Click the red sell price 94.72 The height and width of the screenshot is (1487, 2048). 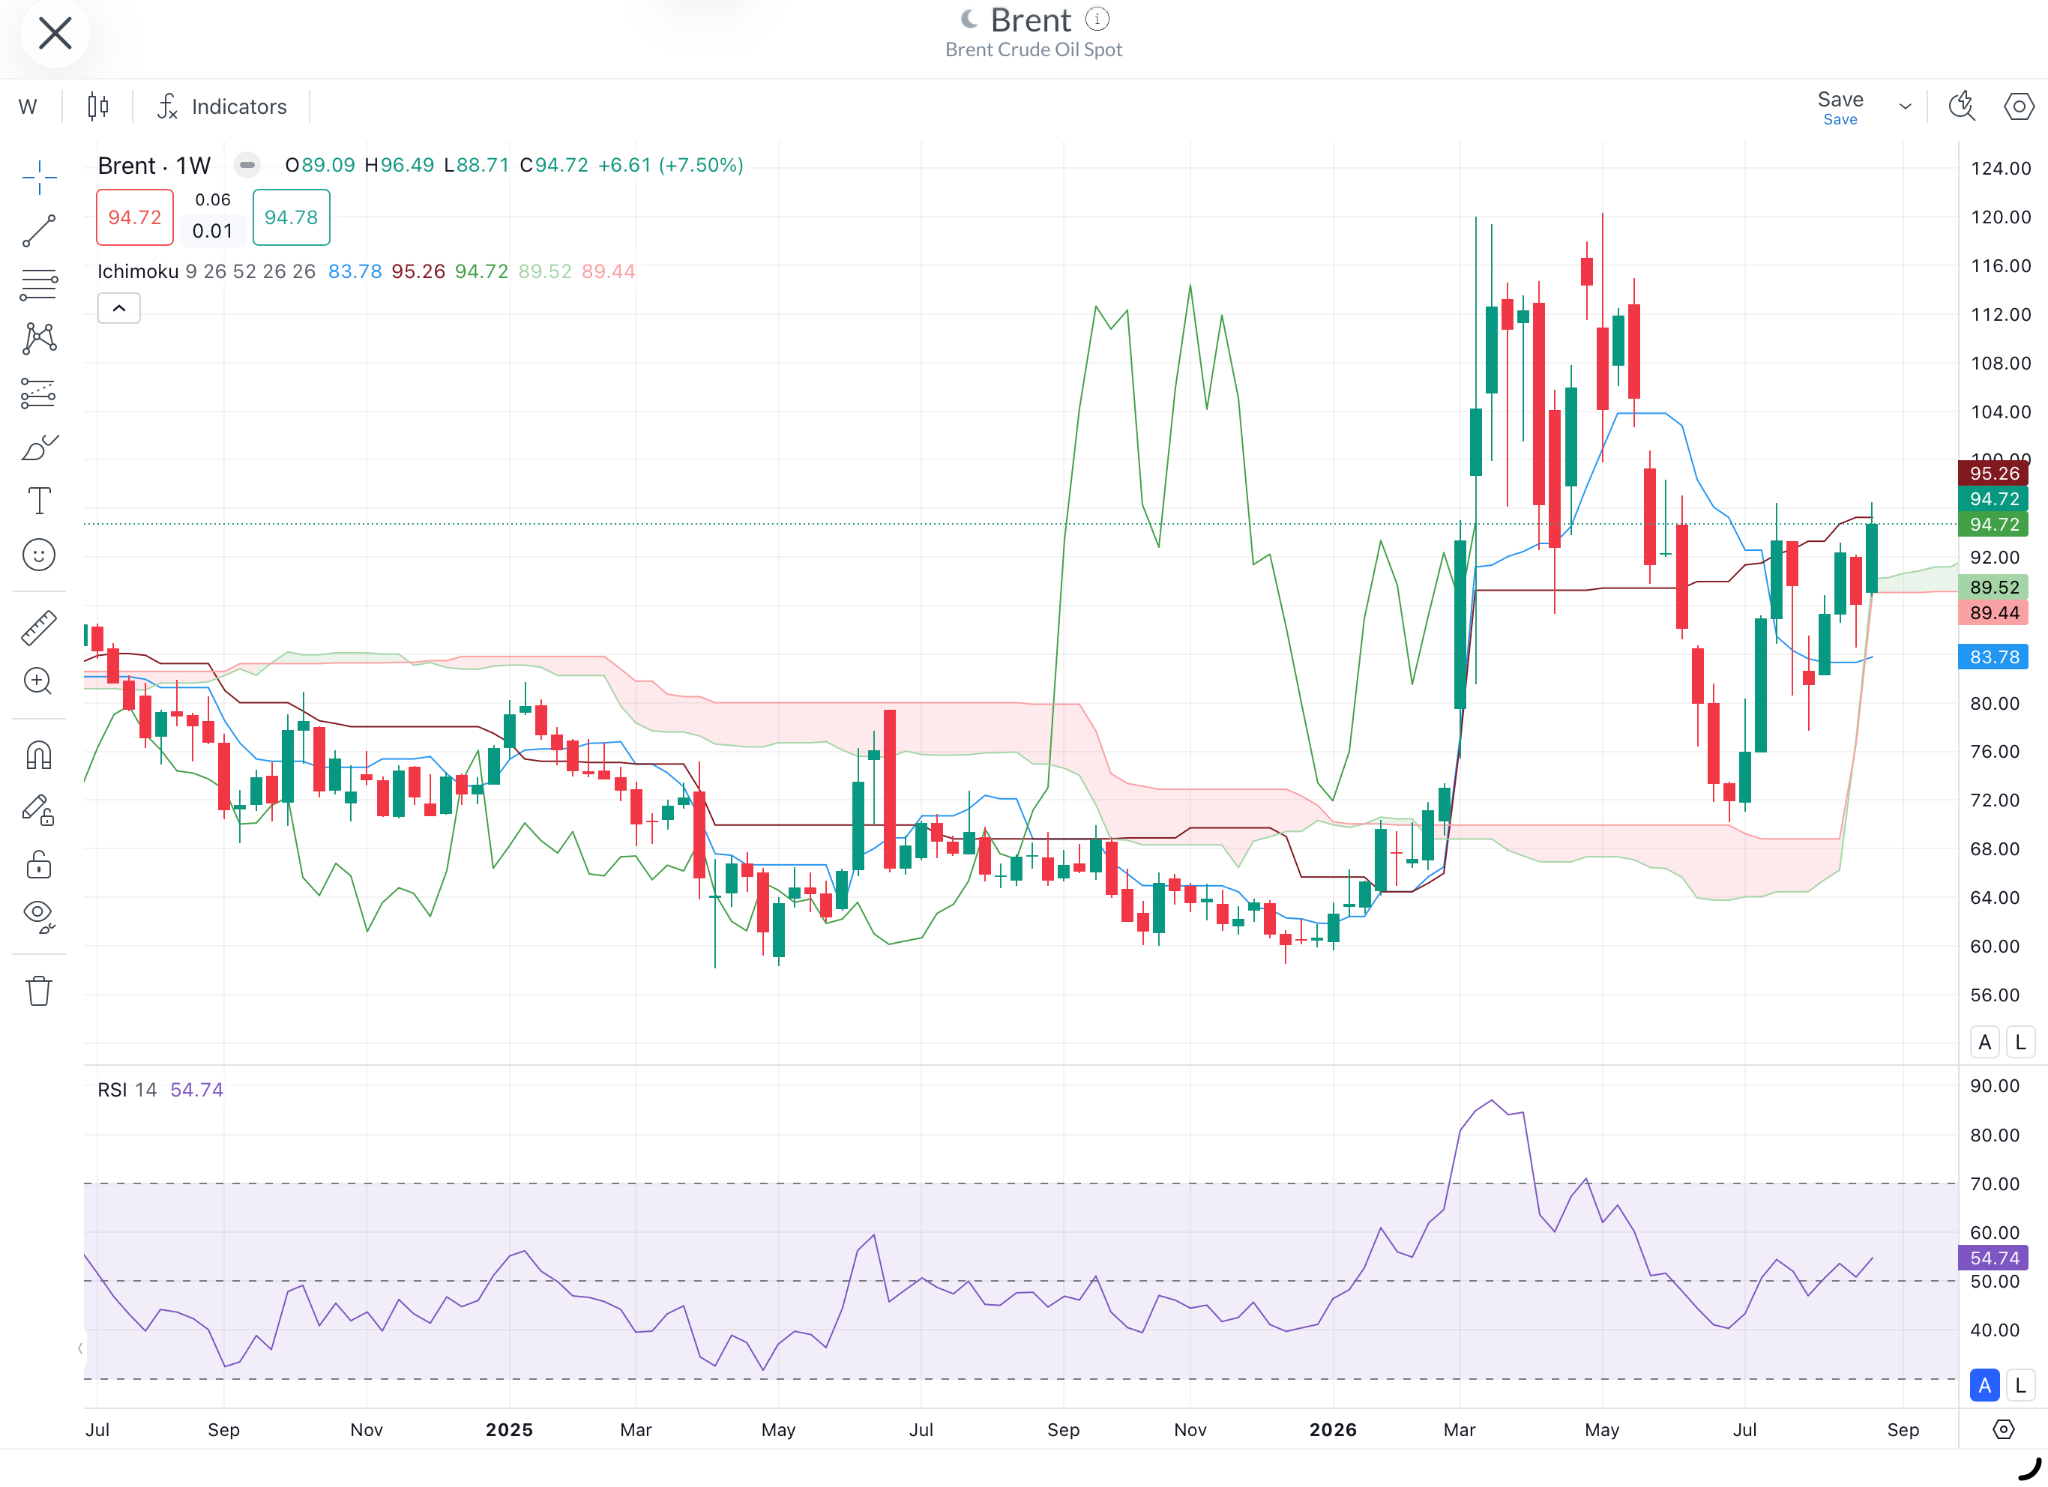pos(135,217)
